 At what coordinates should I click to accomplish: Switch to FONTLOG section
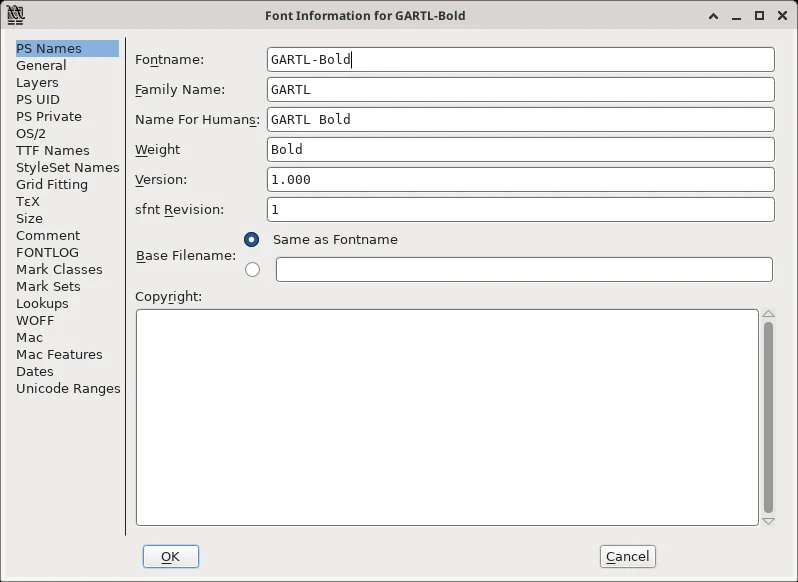47,253
